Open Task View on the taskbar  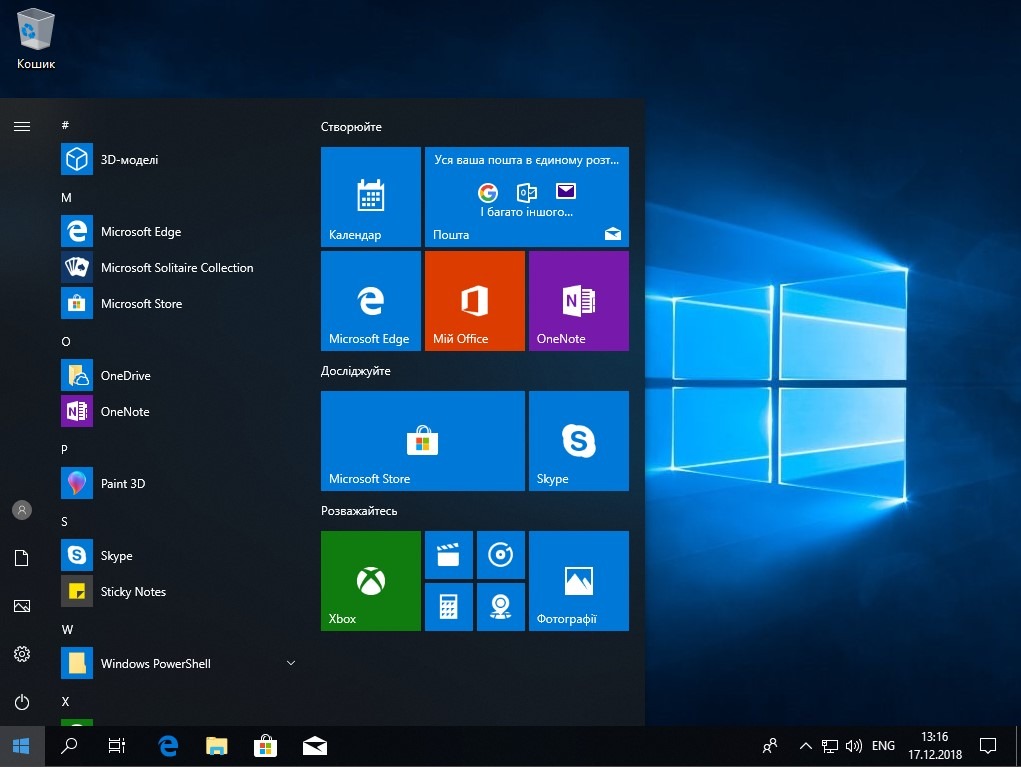(117, 746)
